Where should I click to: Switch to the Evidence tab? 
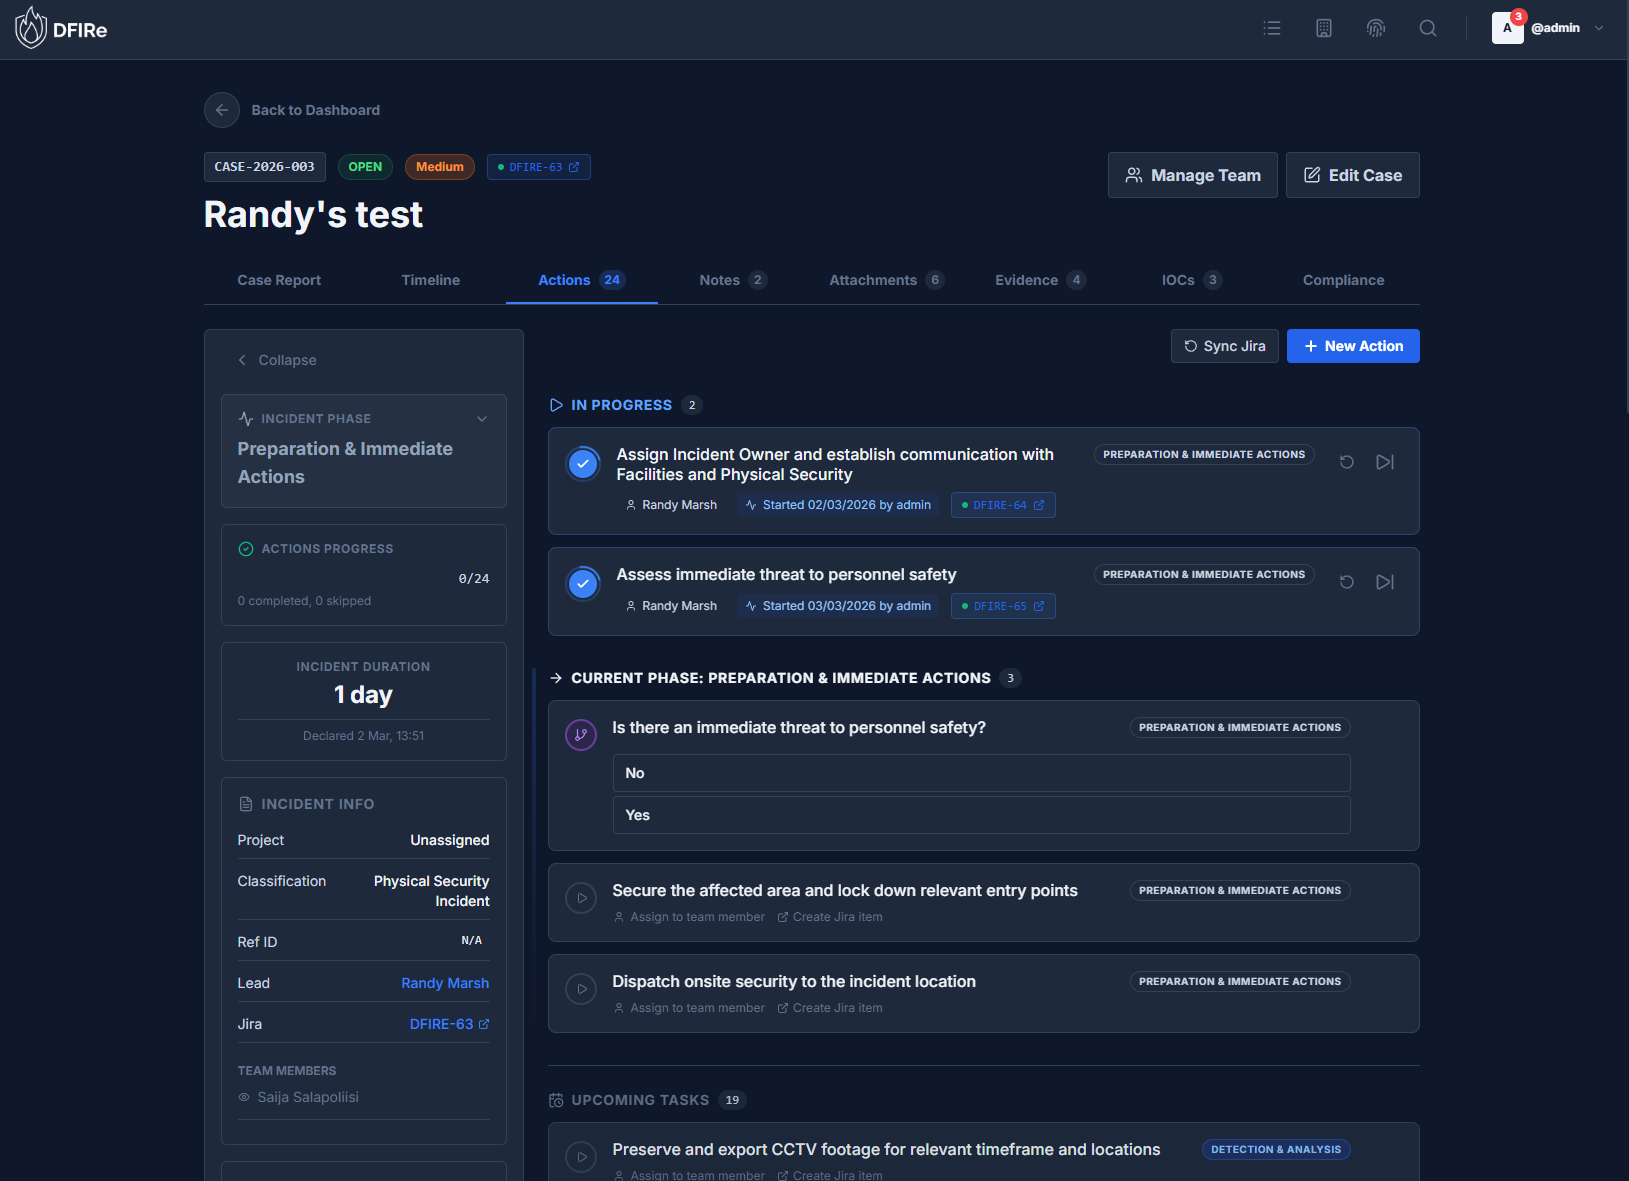(x=1026, y=280)
